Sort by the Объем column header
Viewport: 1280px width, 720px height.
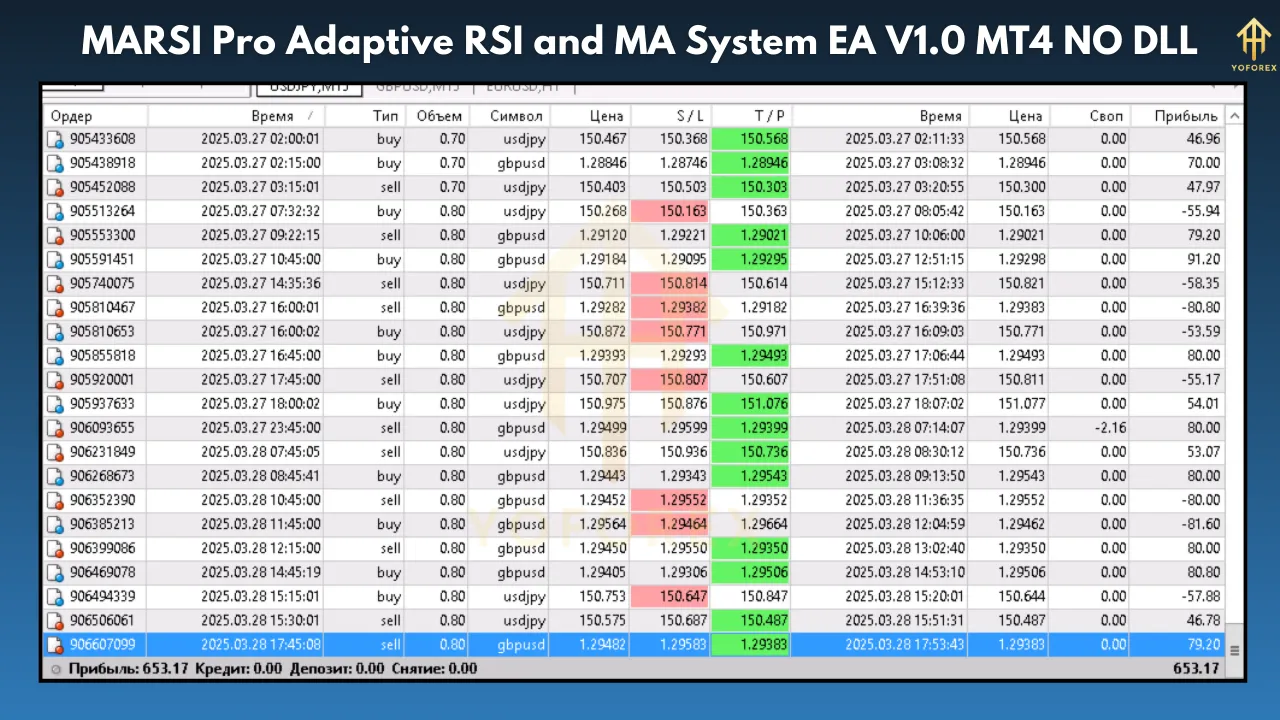click(x=439, y=116)
